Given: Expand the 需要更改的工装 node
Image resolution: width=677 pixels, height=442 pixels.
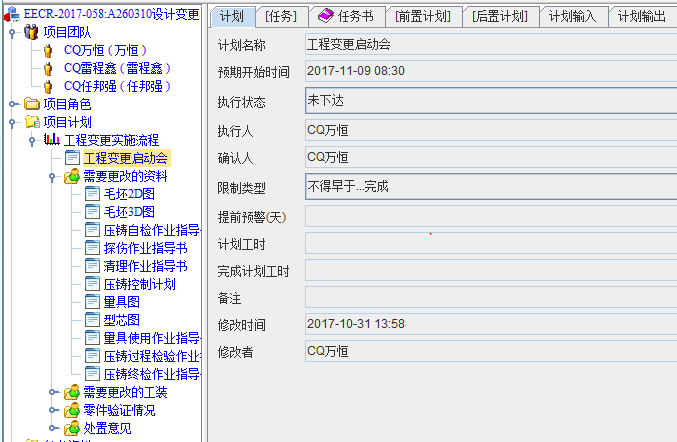Looking at the screenshot, I should click(x=52, y=392).
